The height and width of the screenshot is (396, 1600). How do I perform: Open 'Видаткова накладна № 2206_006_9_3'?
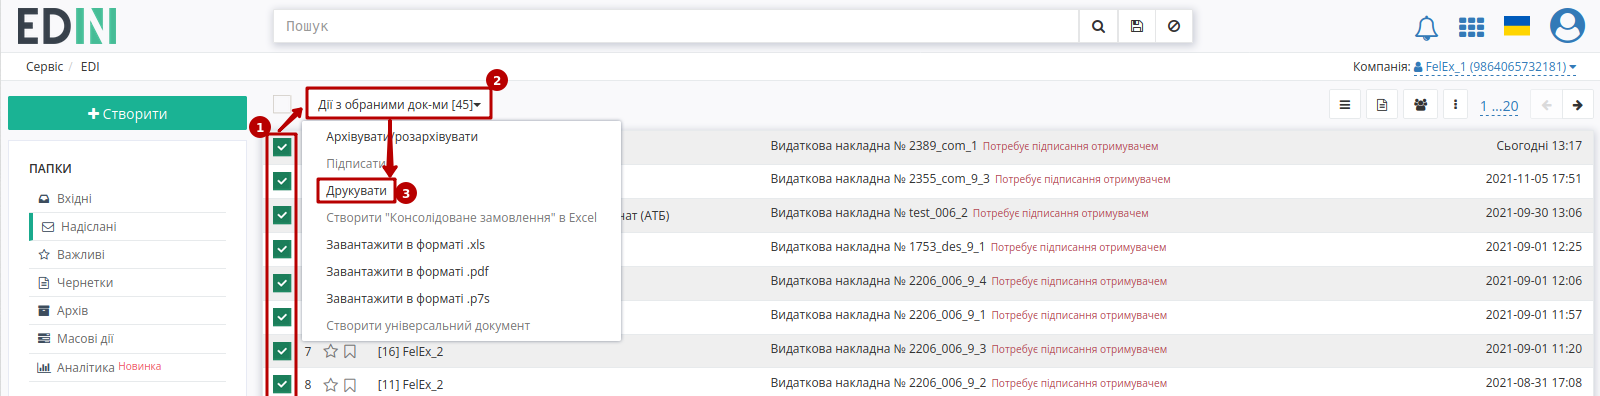click(878, 349)
